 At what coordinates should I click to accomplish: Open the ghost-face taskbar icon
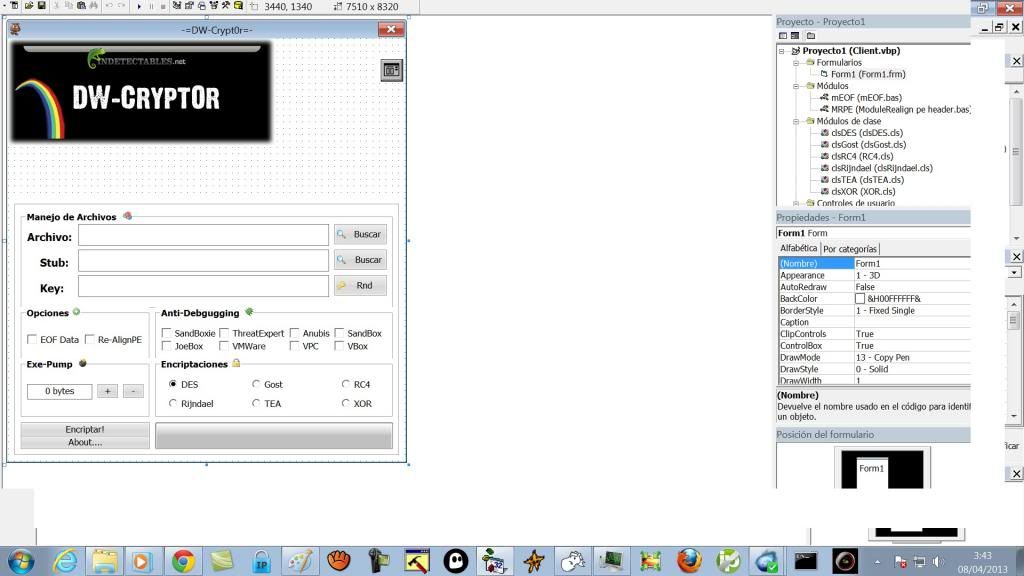tap(455, 561)
